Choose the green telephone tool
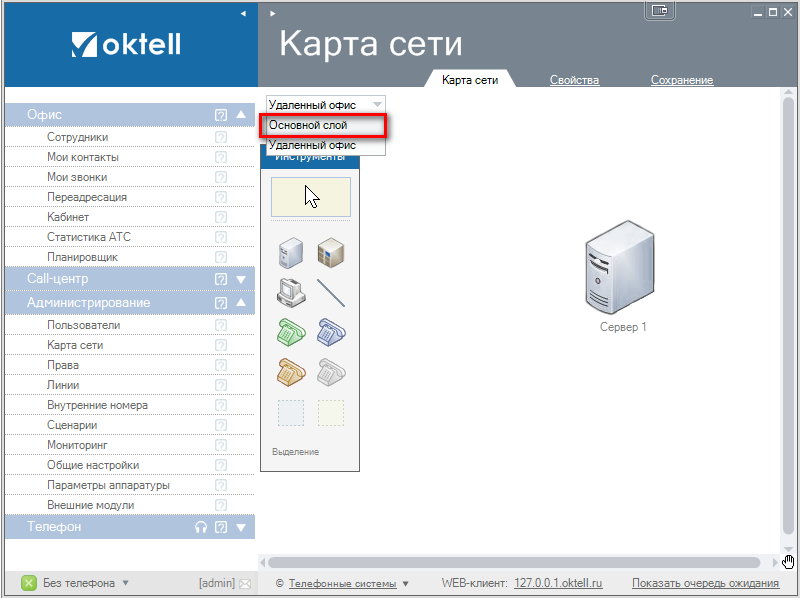800x598 pixels. click(x=290, y=332)
